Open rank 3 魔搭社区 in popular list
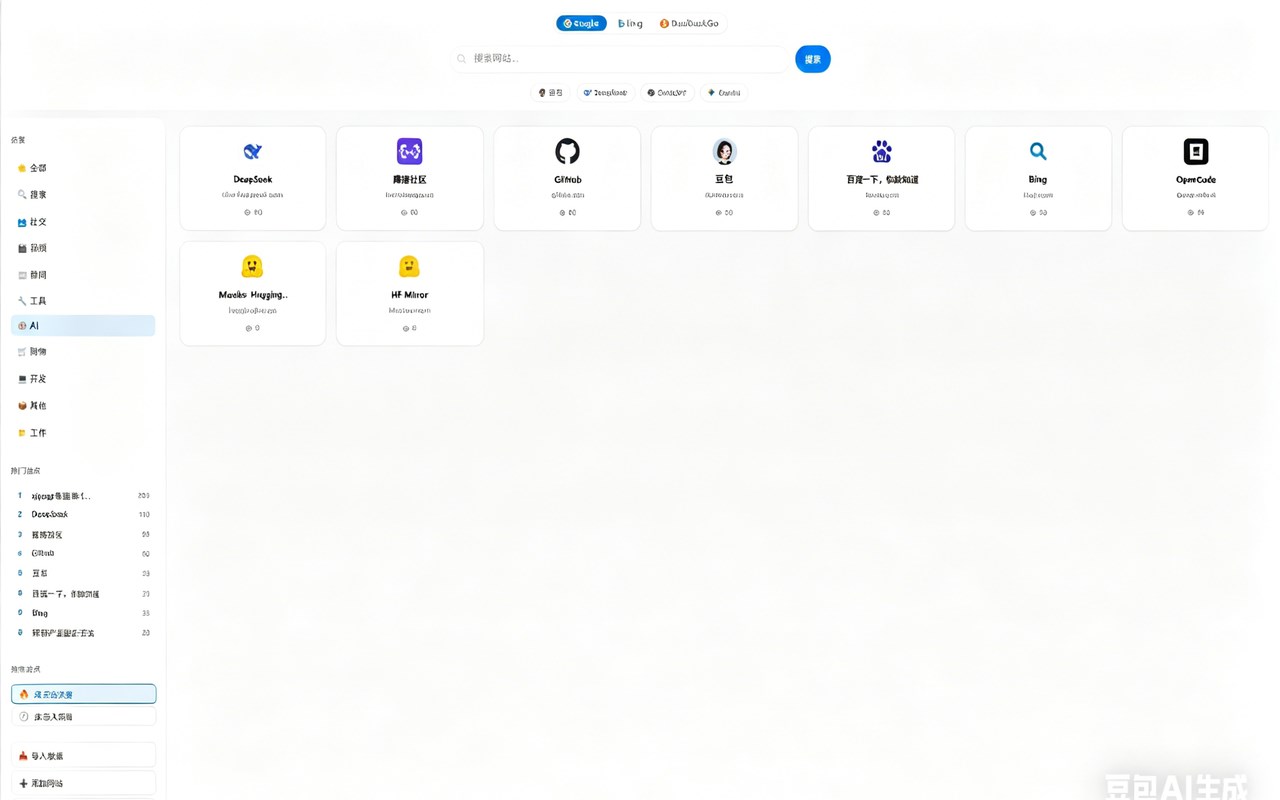The image size is (1280, 800). coord(83,535)
